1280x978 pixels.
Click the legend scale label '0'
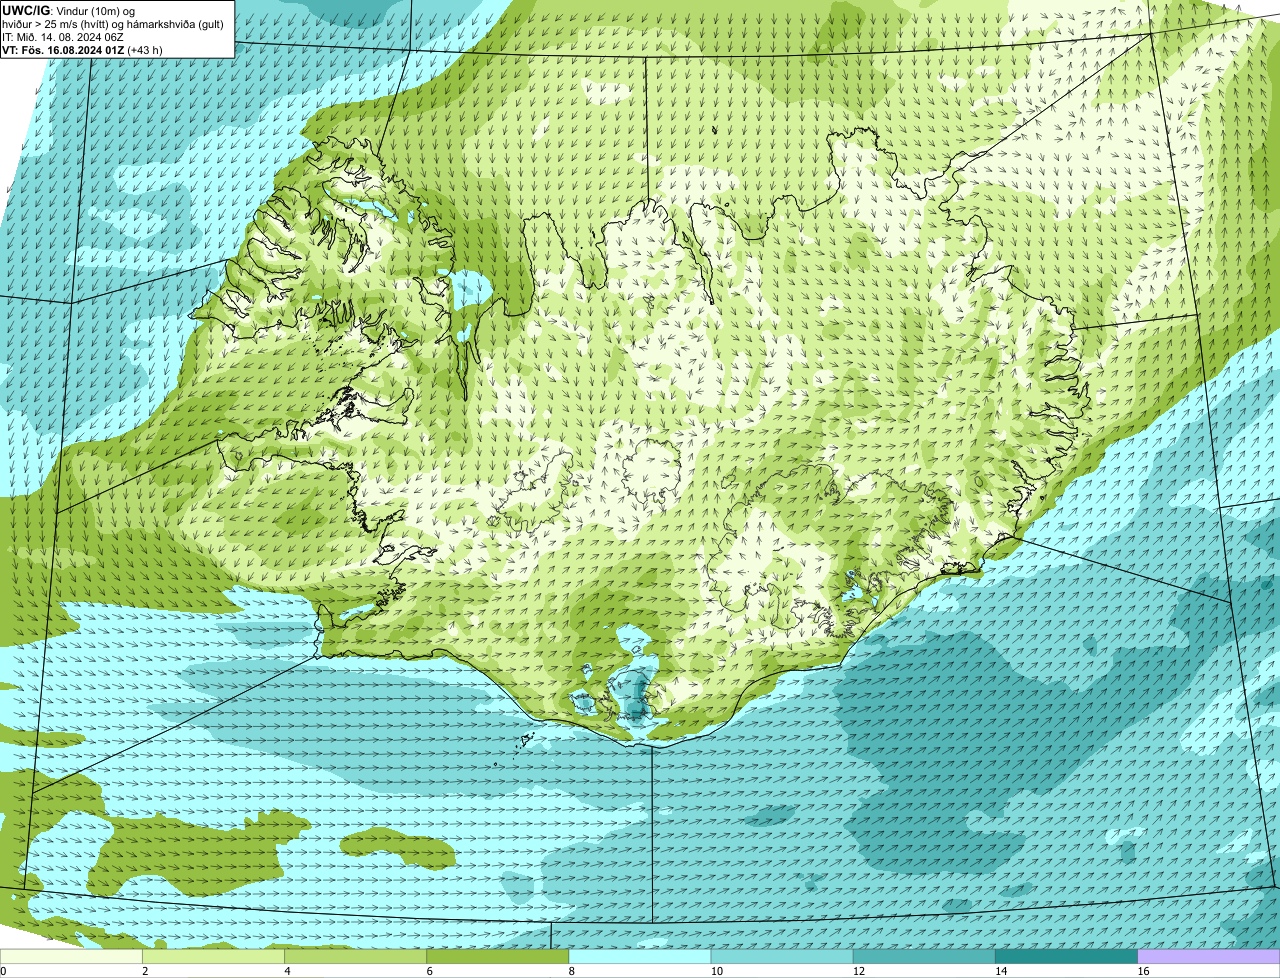[x=3, y=971]
